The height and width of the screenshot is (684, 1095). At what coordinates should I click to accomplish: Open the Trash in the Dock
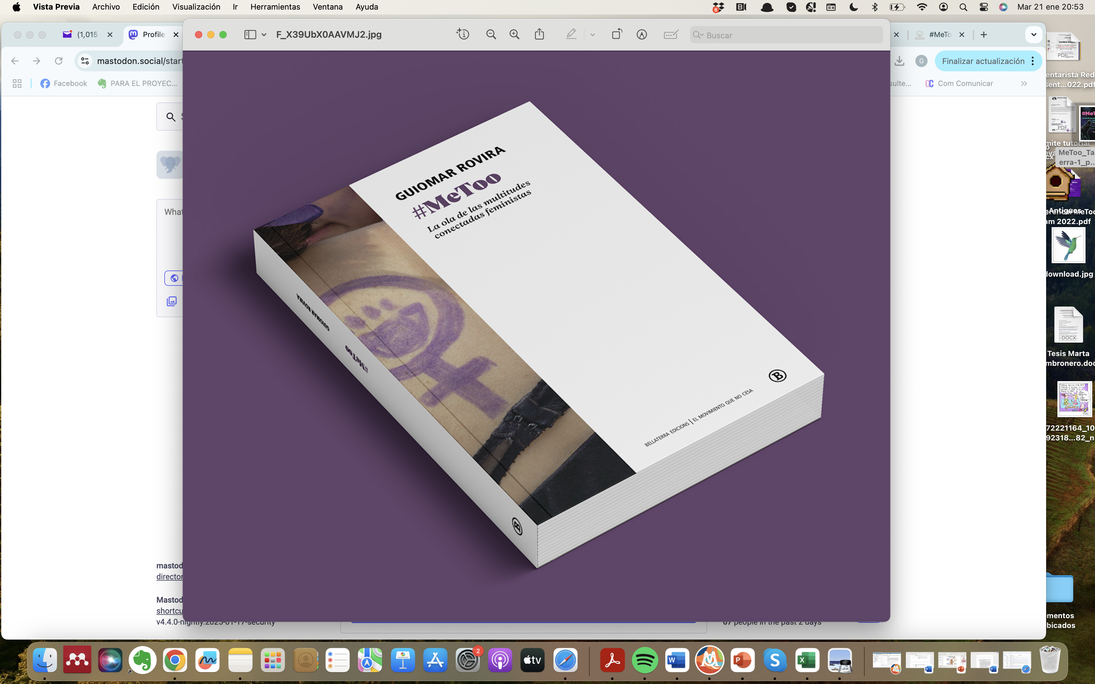1050,660
